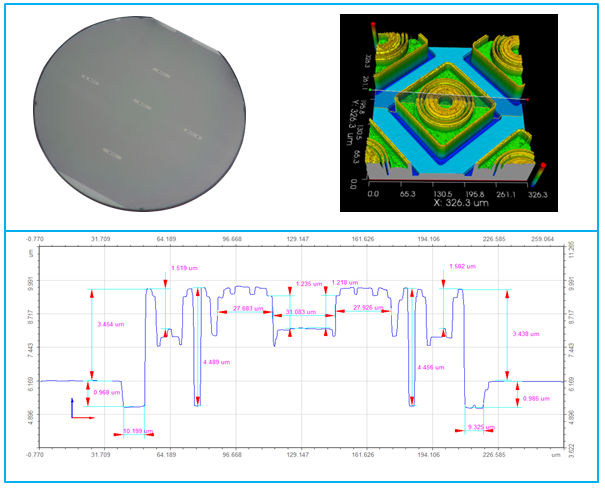The width and height of the screenshot is (605, 490).
Task: Select the 27.926 um width measurement label
Action: [369, 308]
